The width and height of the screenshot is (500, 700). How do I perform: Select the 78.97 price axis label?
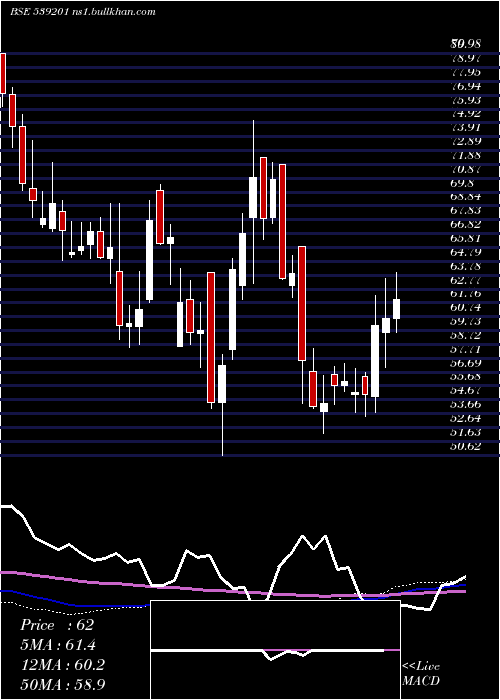tap(466, 58)
